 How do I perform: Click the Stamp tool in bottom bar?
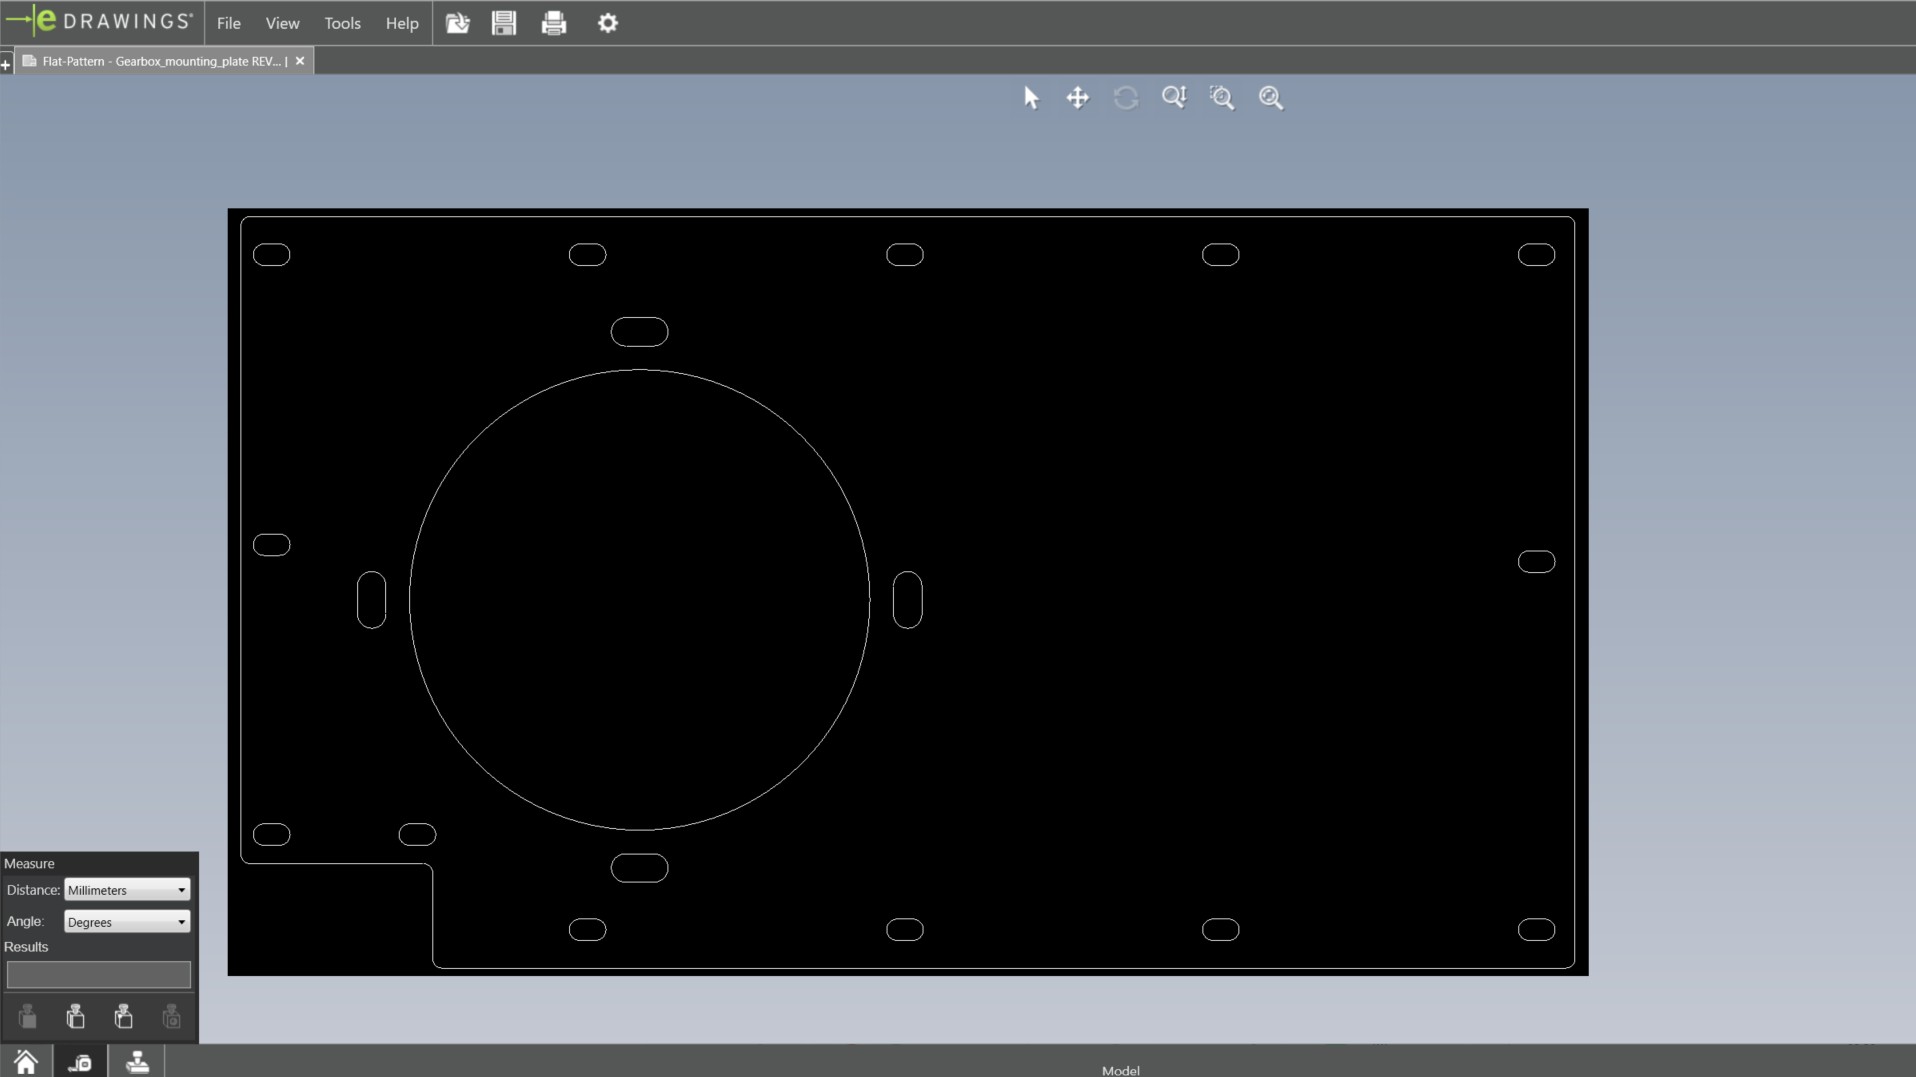137,1061
